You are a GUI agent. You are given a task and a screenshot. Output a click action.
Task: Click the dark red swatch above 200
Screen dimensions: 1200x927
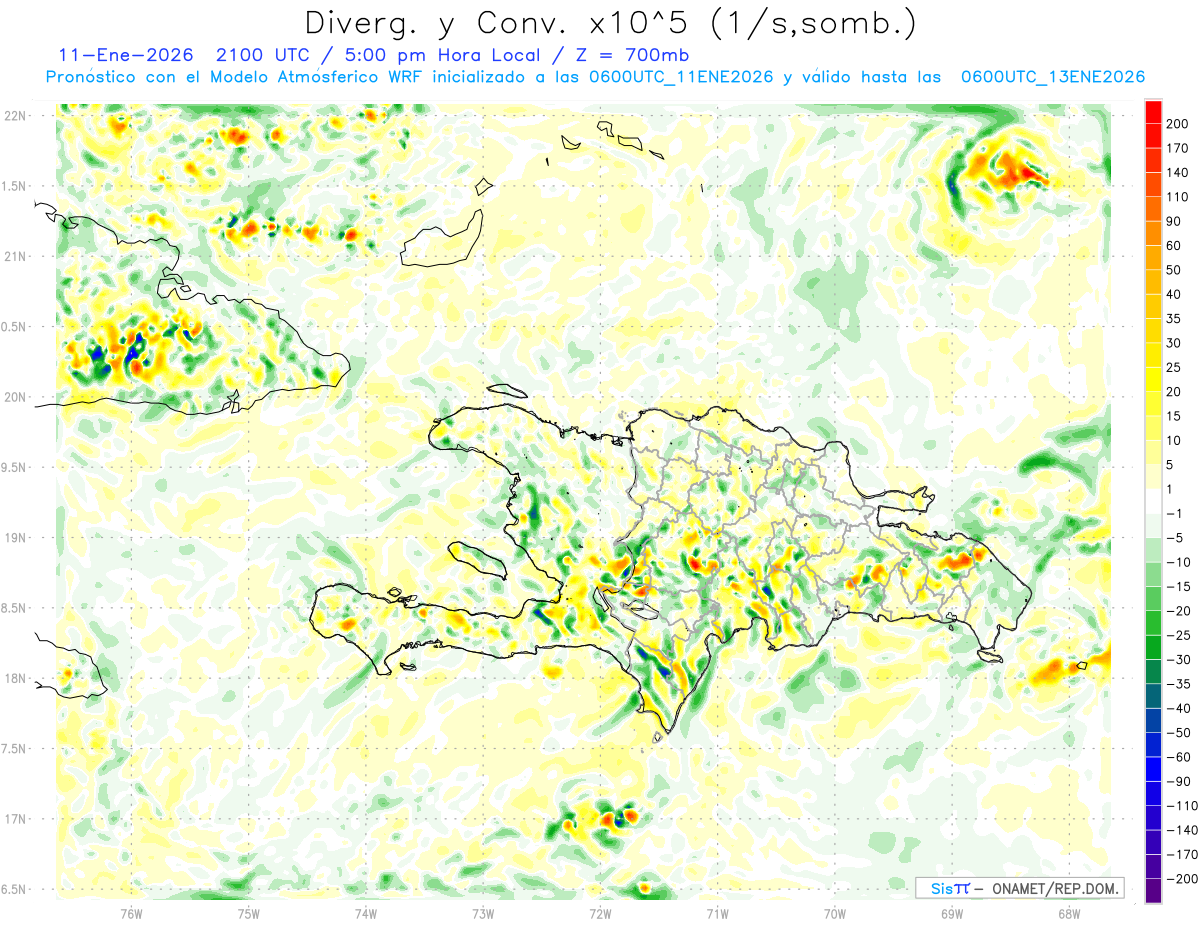point(1154,111)
